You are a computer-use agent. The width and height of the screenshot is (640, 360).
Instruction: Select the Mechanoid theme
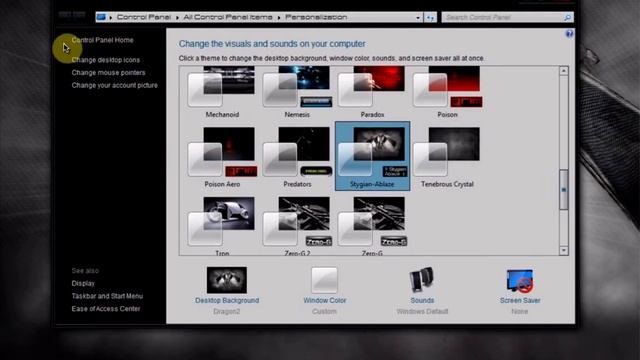pyautogui.click(x=222, y=92)
